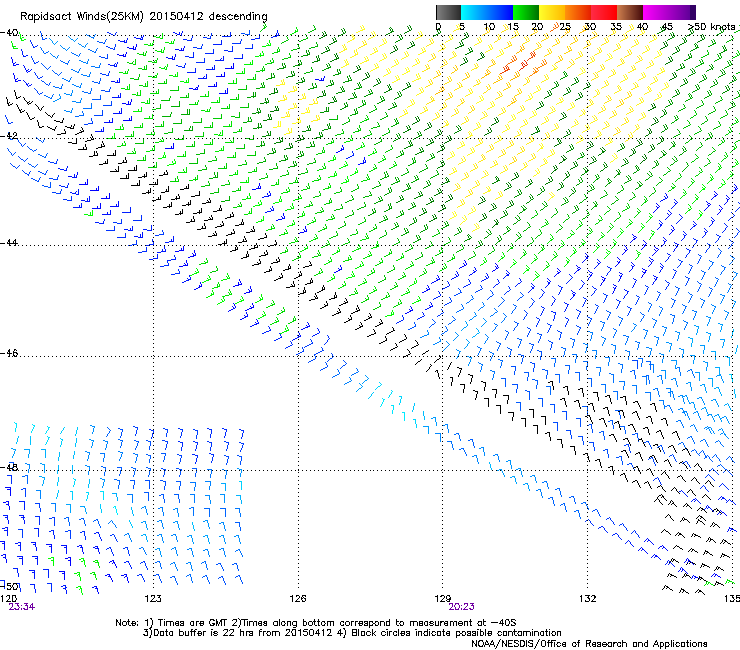Click the purple 20:23 swath time stamp
Image resolution: width=740 pixels, height=650 pixels.
tap(462, 607)
